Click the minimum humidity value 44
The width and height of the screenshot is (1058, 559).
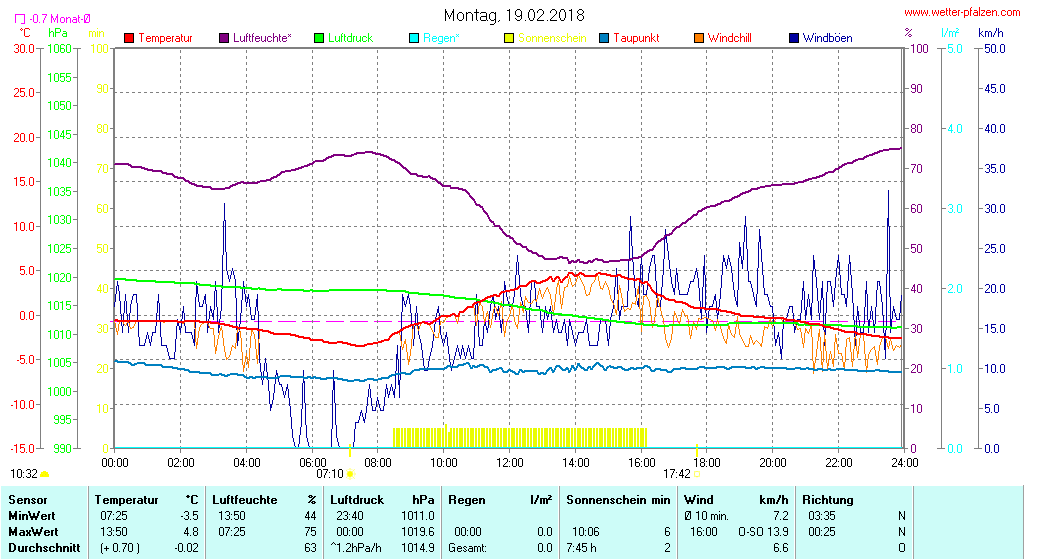pyautogui.click(x=310, y=516)
